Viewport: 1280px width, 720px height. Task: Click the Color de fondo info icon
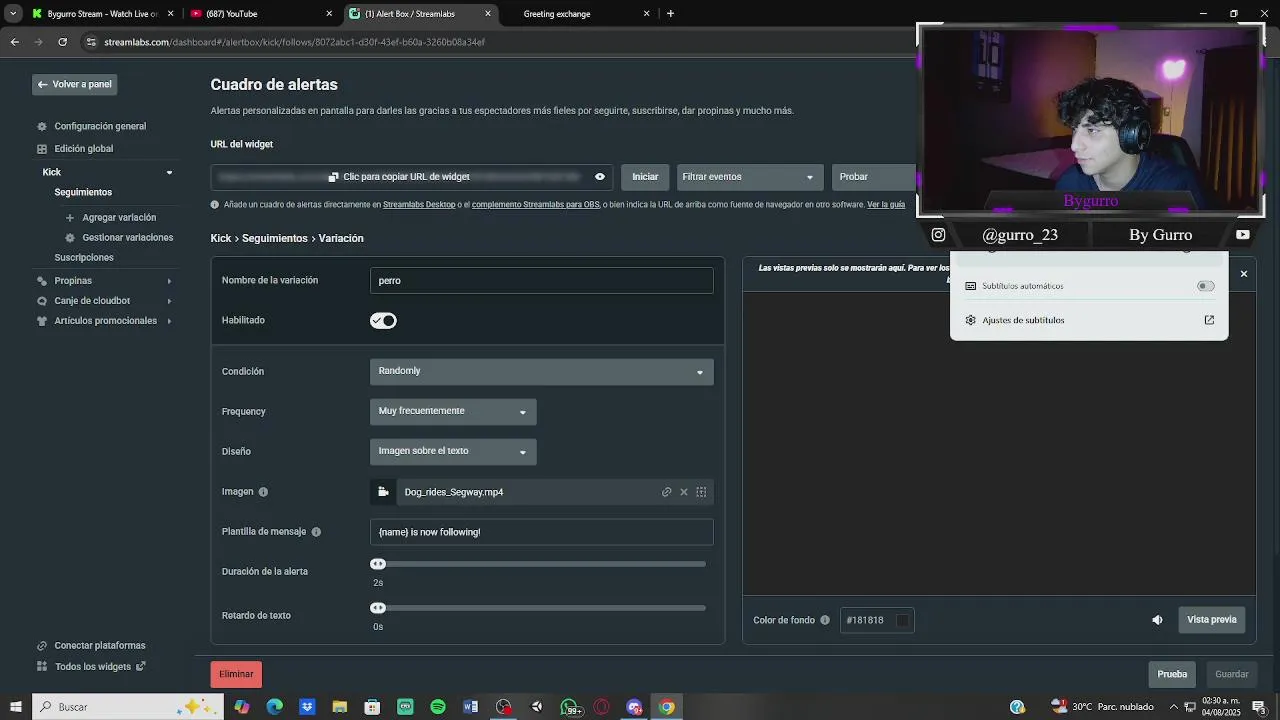(x=825, y=620)
